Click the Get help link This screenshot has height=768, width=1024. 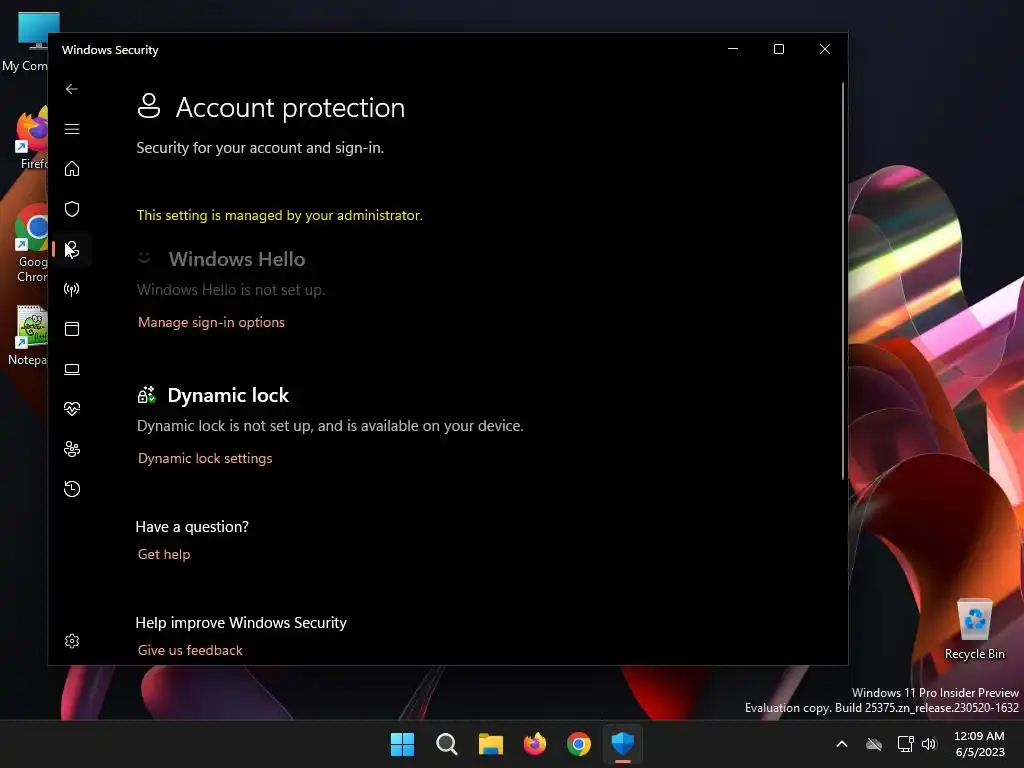[164, 554]
